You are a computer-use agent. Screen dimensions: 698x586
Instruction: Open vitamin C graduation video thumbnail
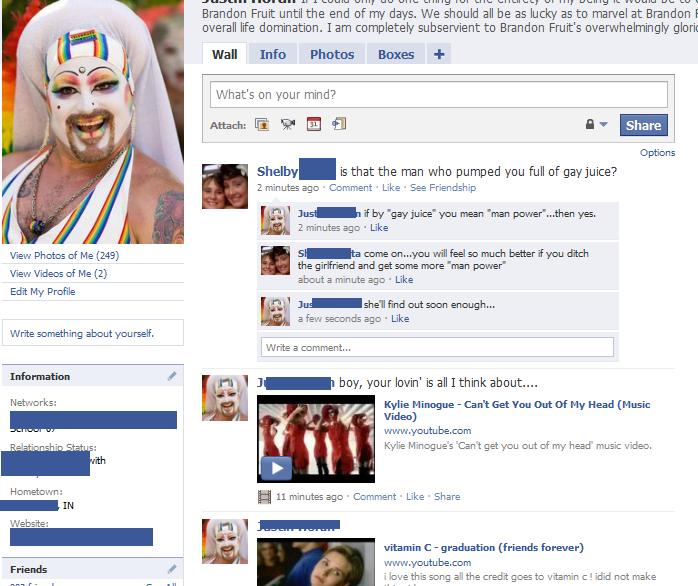click(x=316, y=562)
